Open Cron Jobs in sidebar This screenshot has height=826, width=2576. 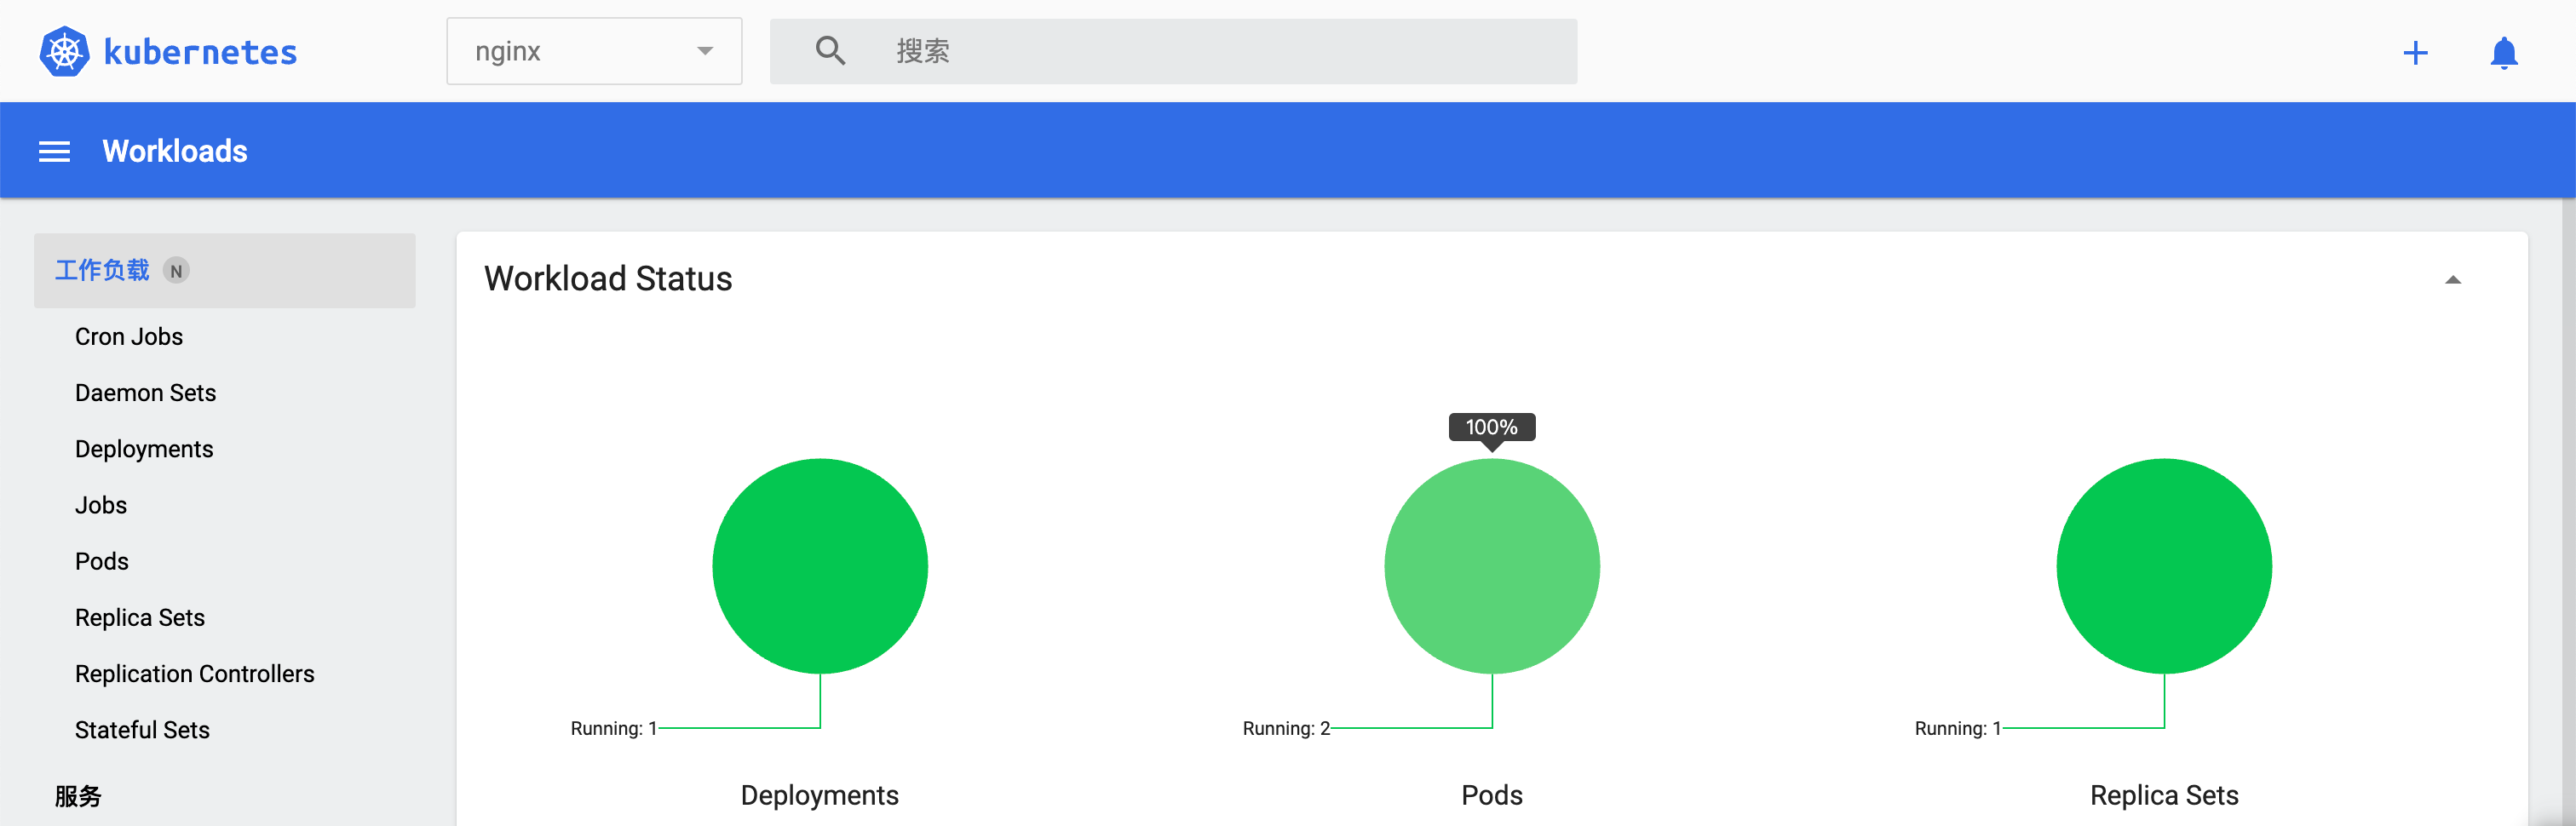pyautogui.click(x=129, y=337)
